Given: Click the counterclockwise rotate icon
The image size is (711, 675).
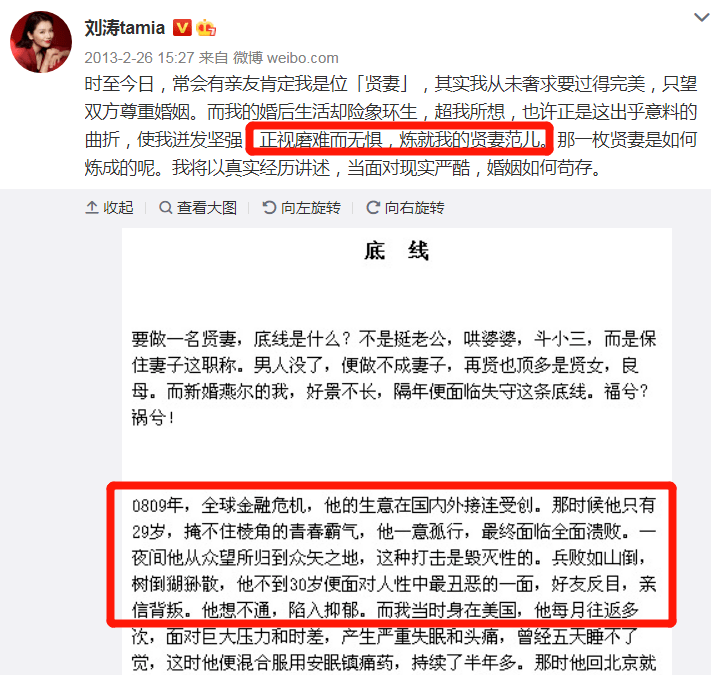Looking at the screenshot, I should (x=269, y=208).
